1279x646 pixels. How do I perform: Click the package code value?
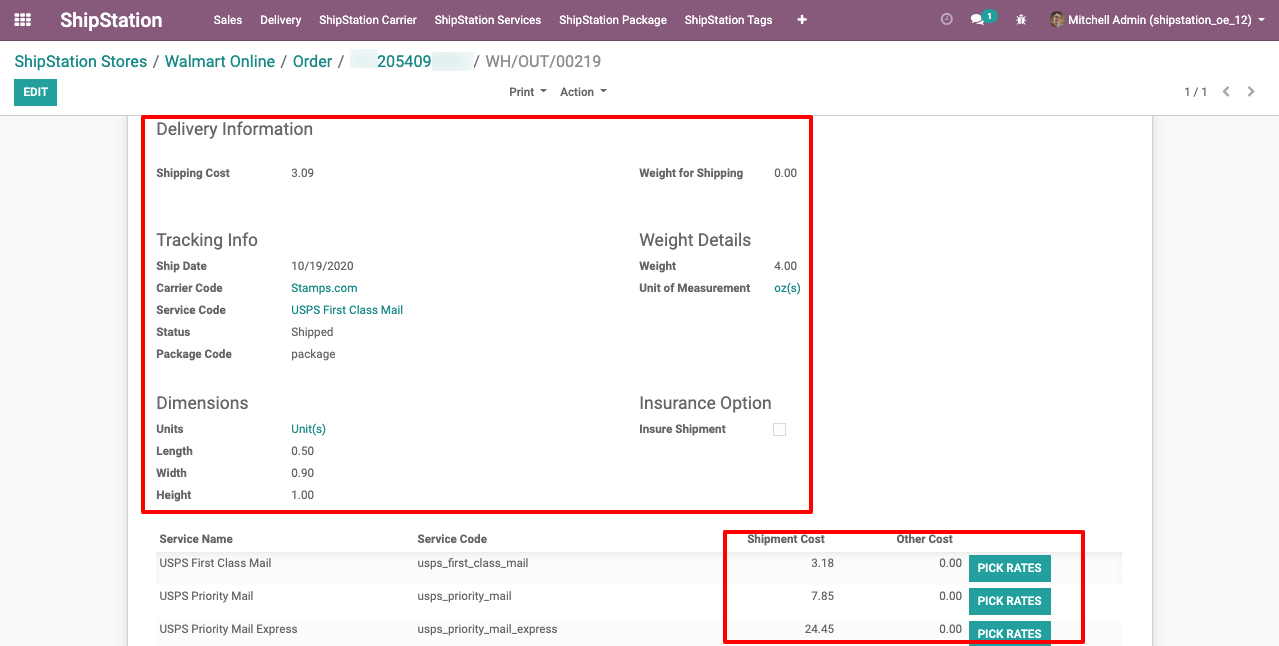[x=313, y=354]
